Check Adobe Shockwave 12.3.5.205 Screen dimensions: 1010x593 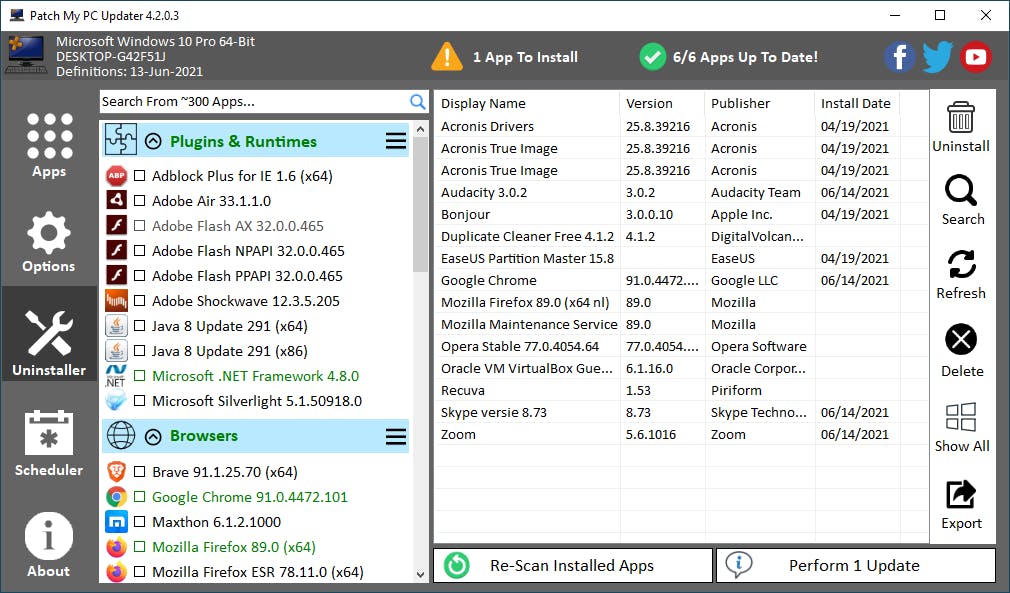pyautogui.click(x=139, y=301)
